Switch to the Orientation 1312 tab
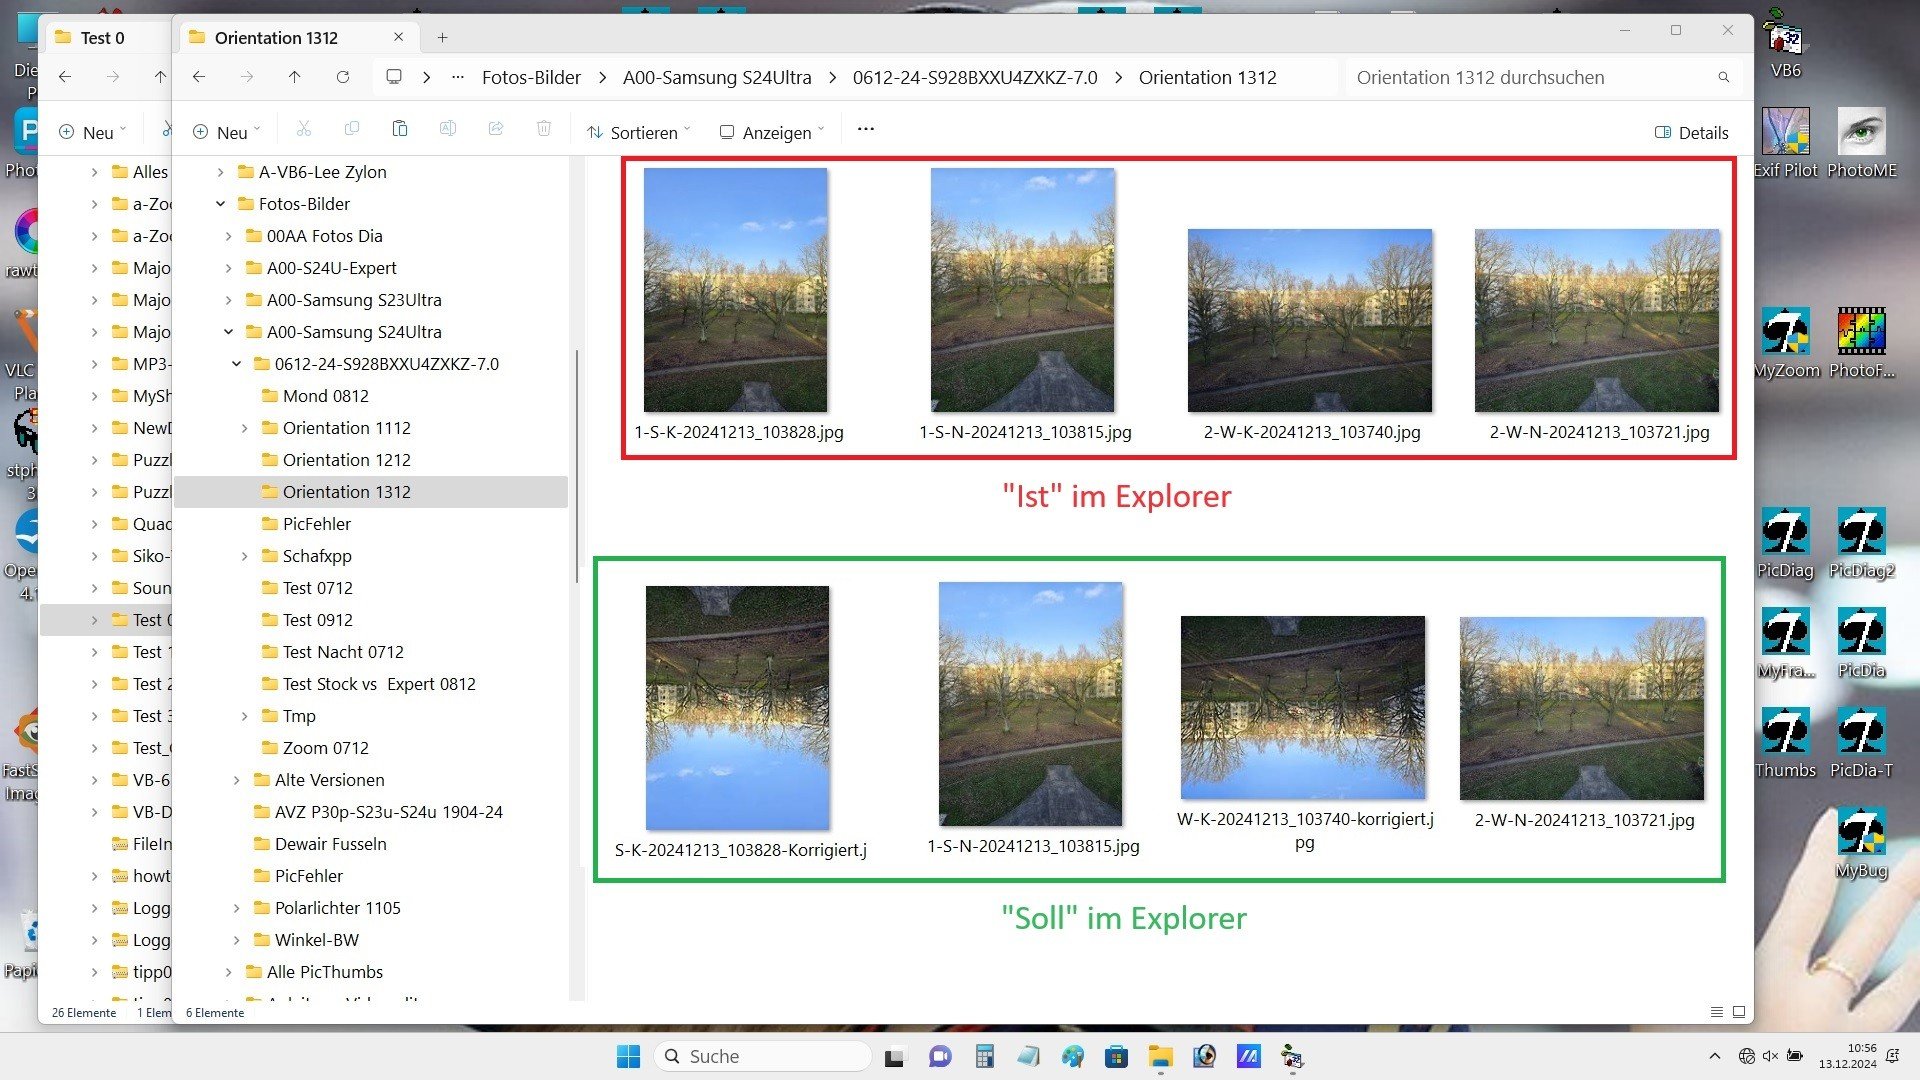This screenshot has width=1920, height=1080. pyautogui.click(x=276, y=38)
